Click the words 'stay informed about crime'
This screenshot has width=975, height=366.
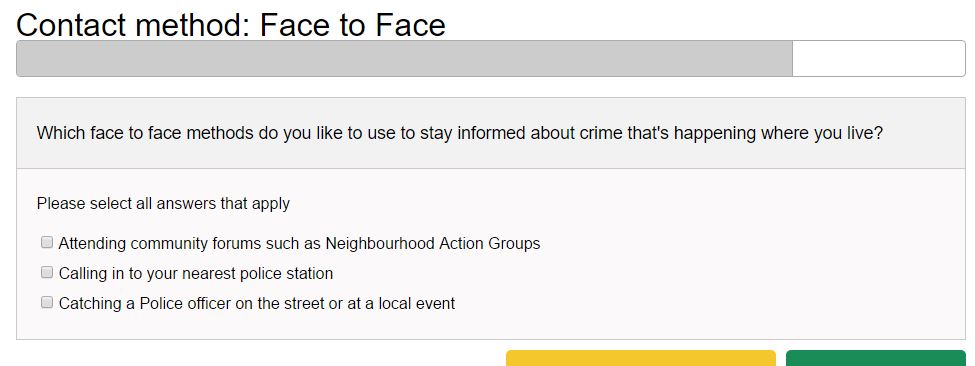pyautogui.click(x=521, y=133)
